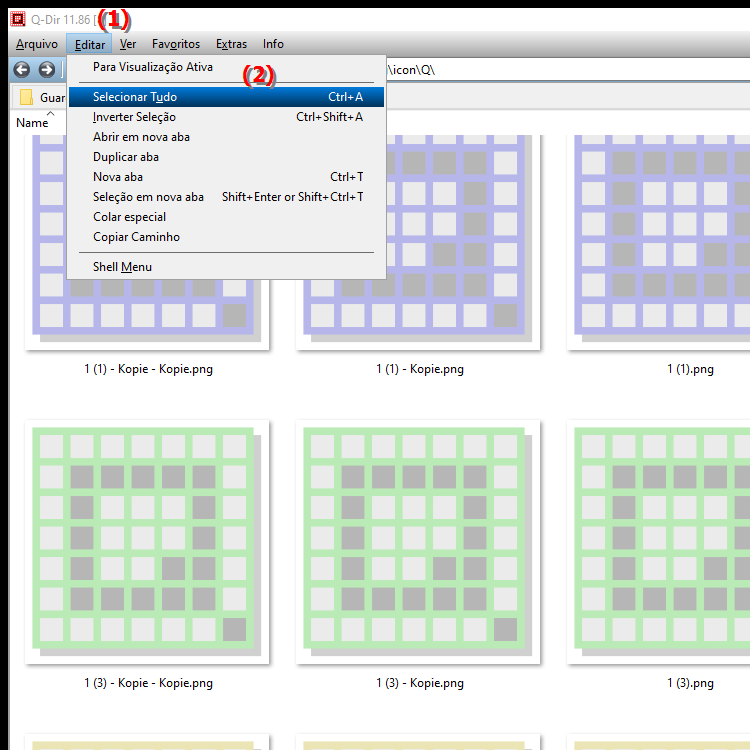The width and height of the screenshot is (750, 750).
Task: Open the Info menu
Action: [273, 44]
